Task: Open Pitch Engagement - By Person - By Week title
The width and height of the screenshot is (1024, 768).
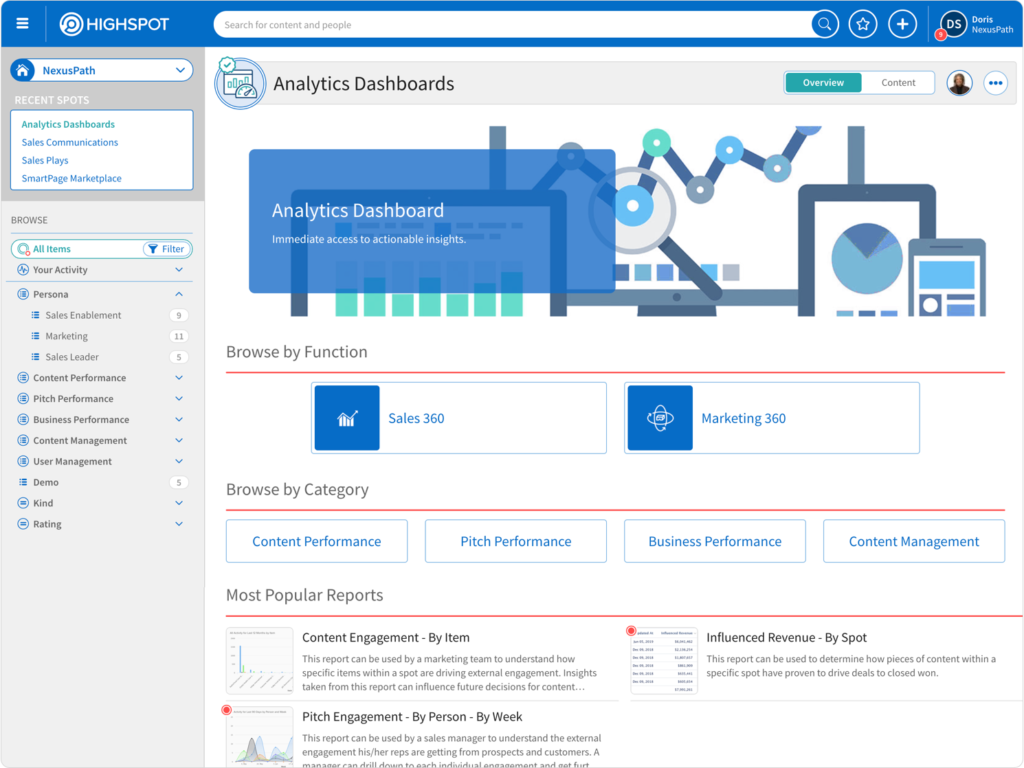Action: tap(412, 716)
